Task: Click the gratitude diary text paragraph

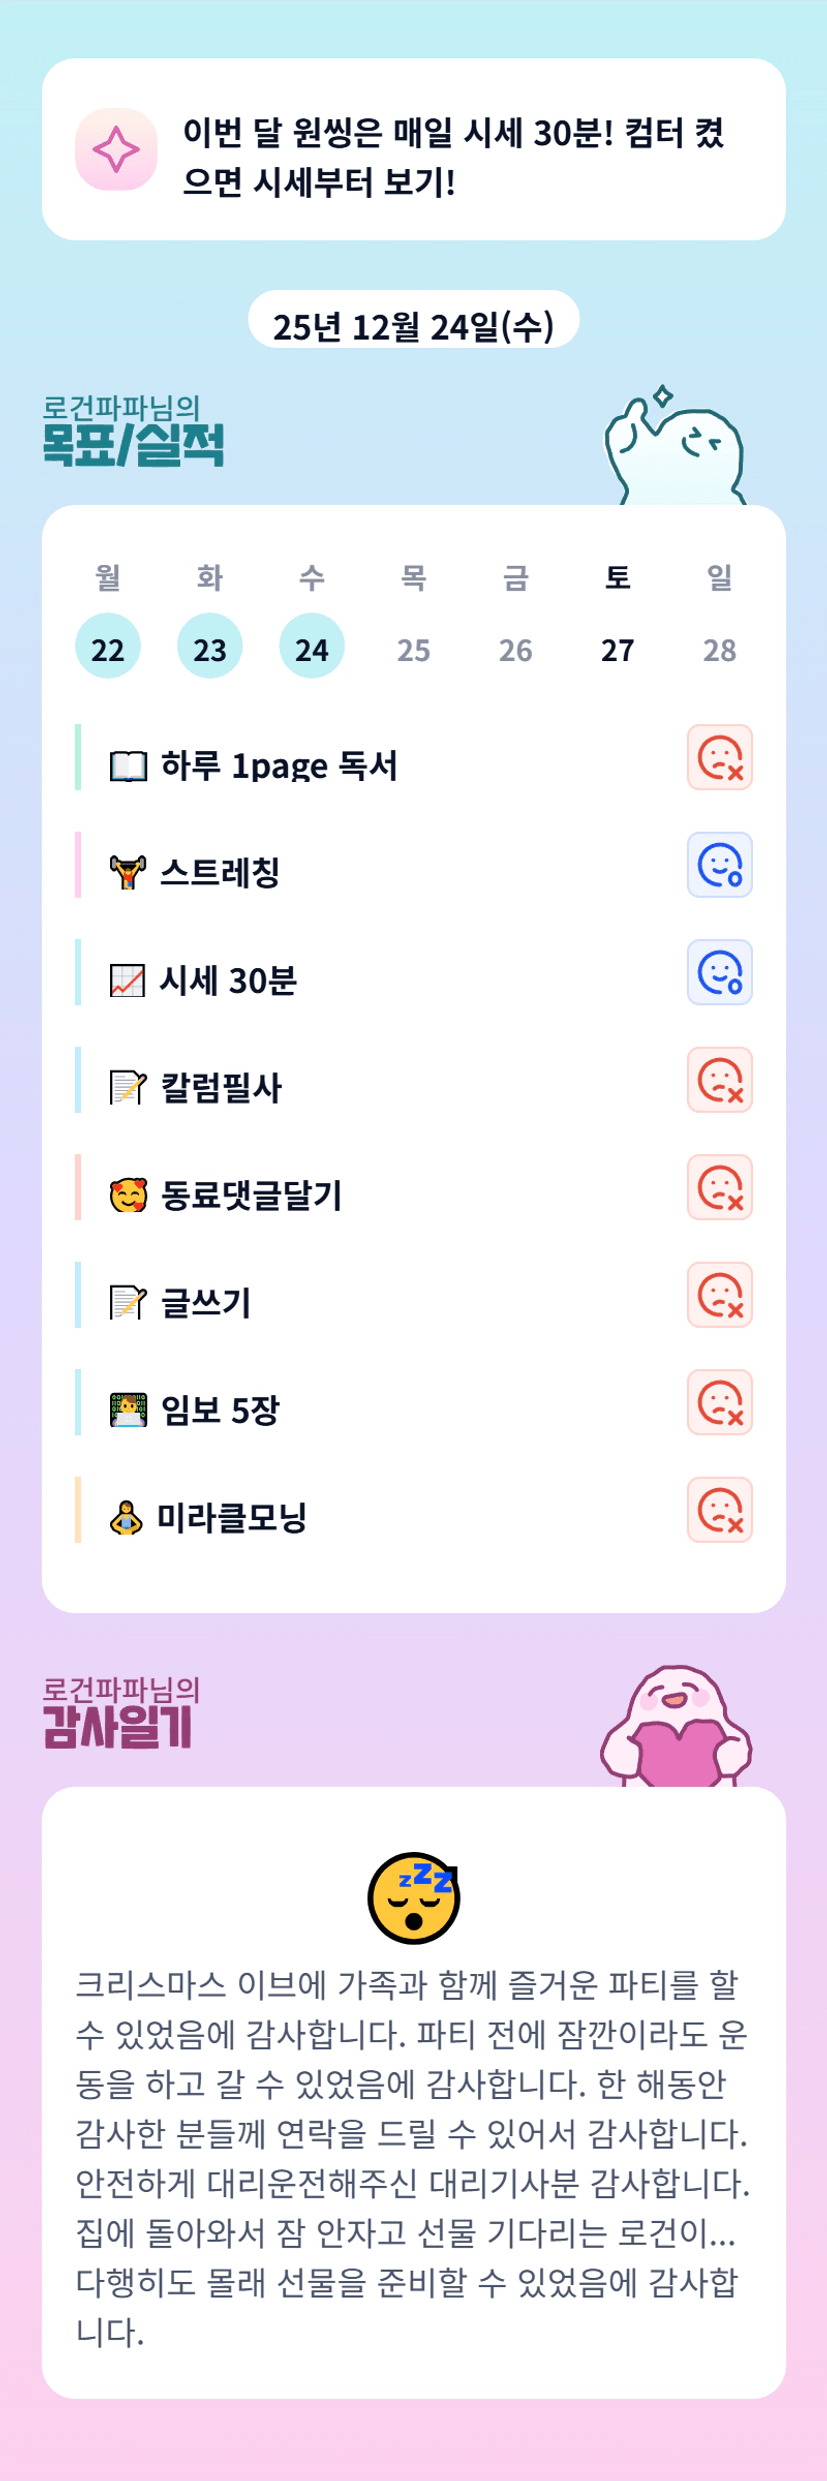Action: pos(413,2158)
